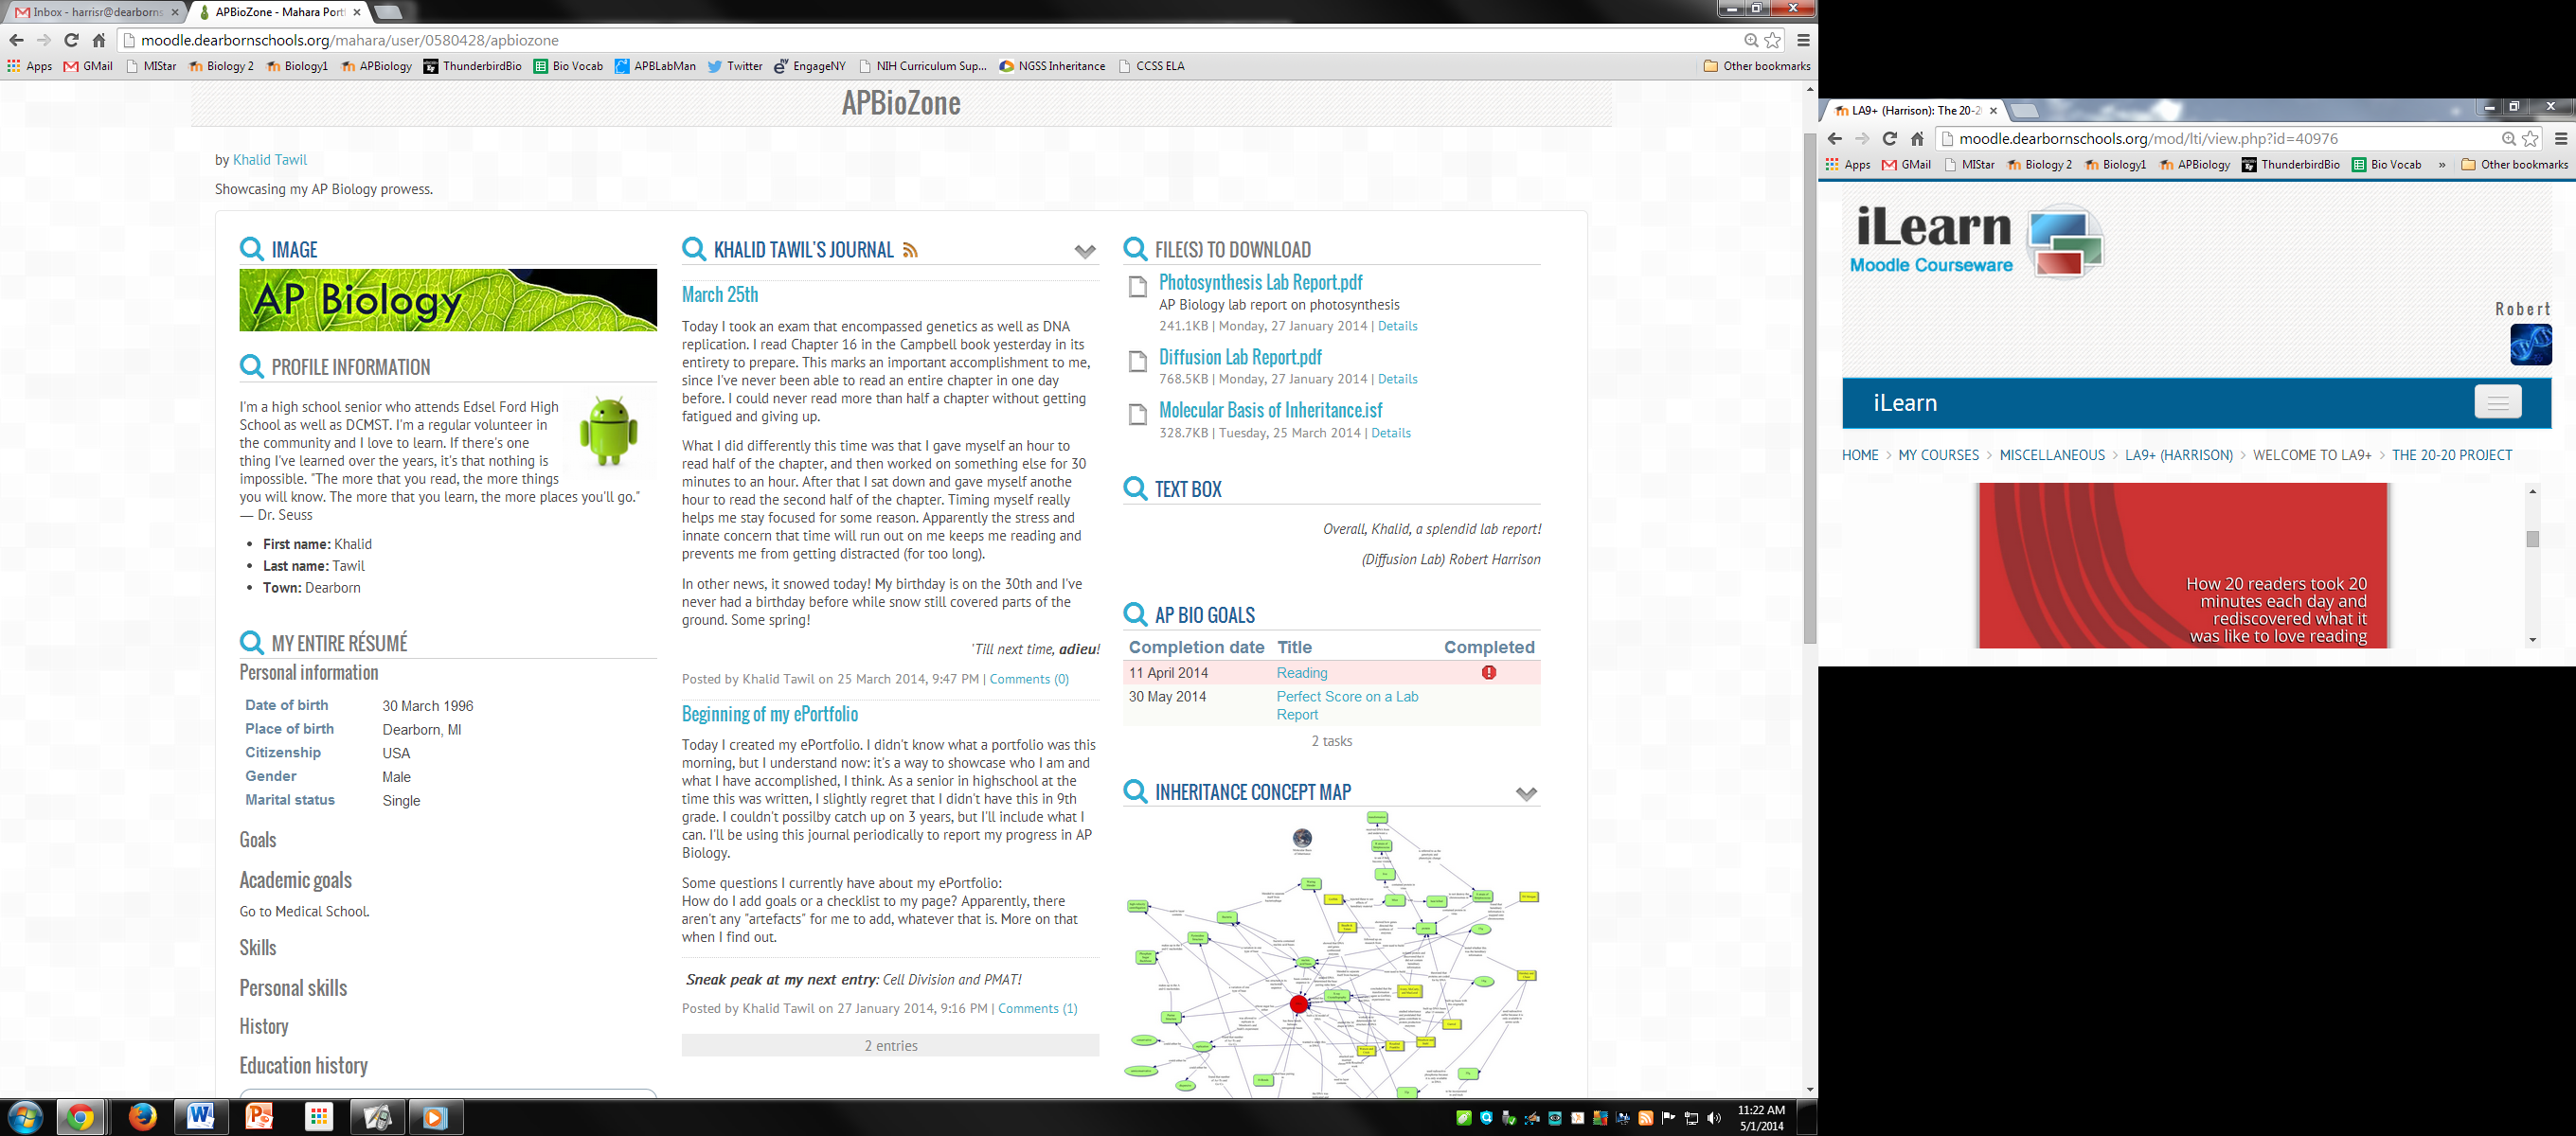Click home button in the iLearn browser window
2576x1136 pixels.
(1917, 139)
